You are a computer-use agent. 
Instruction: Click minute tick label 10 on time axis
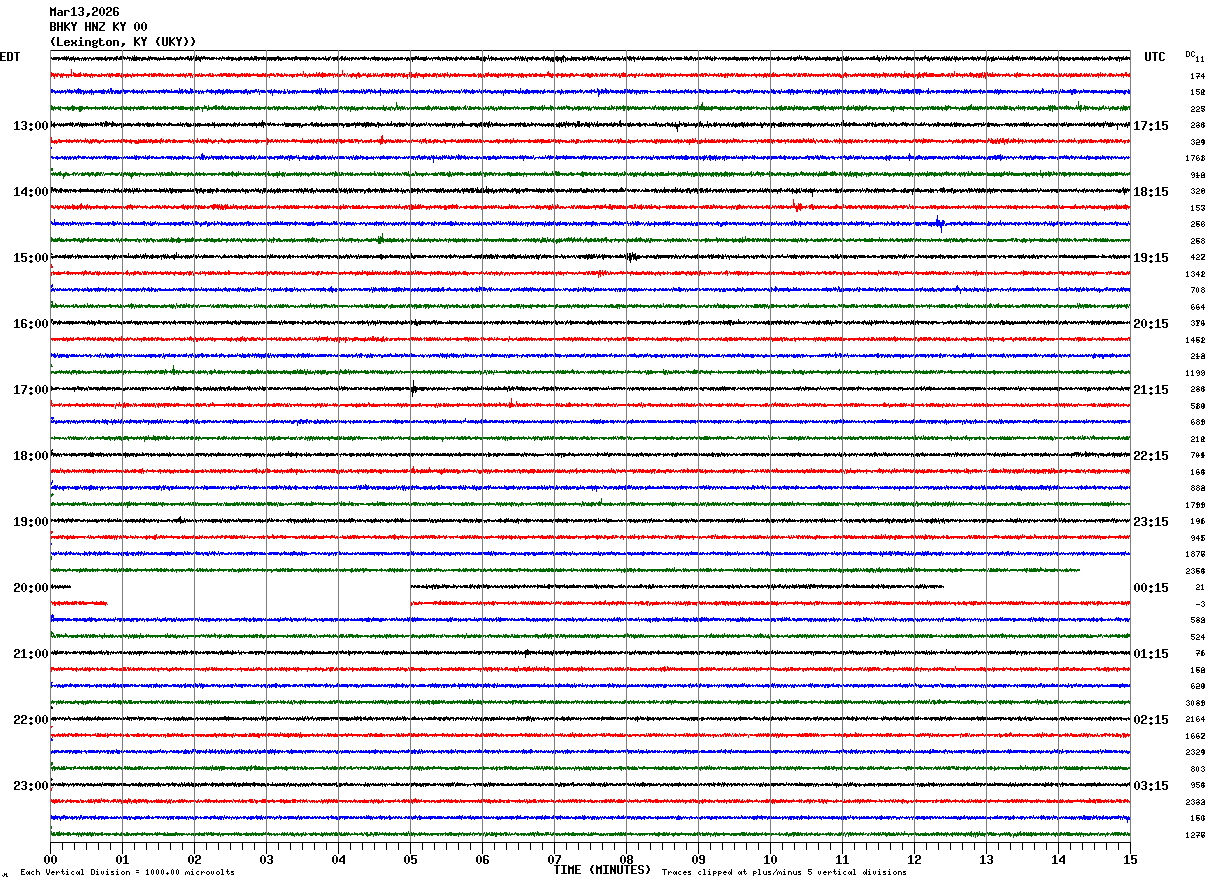[x=770, y=859]
